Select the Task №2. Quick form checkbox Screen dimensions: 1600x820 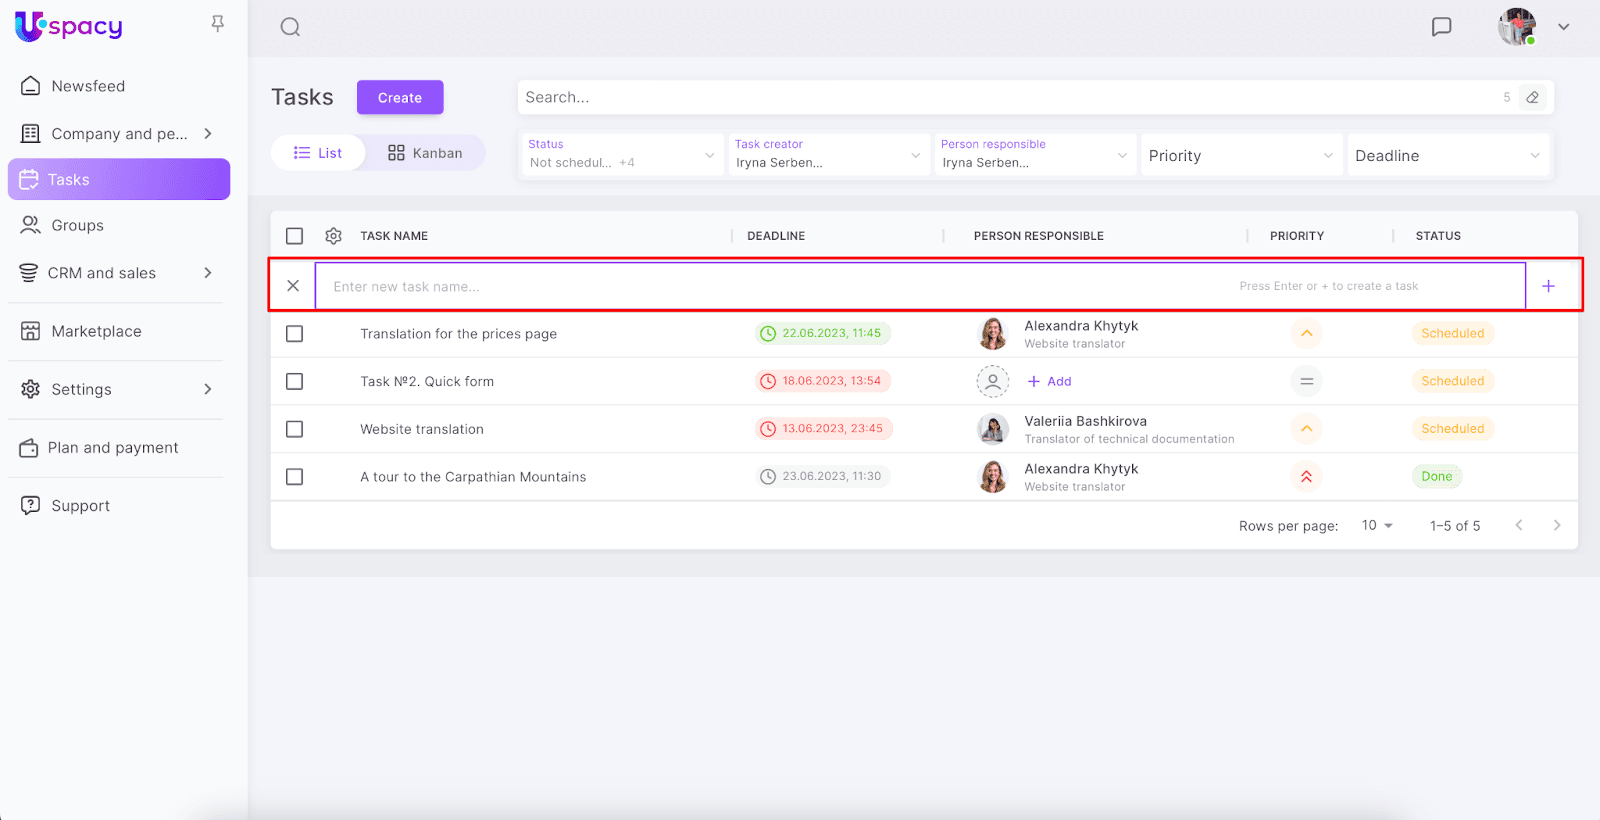tap(294, 381)
